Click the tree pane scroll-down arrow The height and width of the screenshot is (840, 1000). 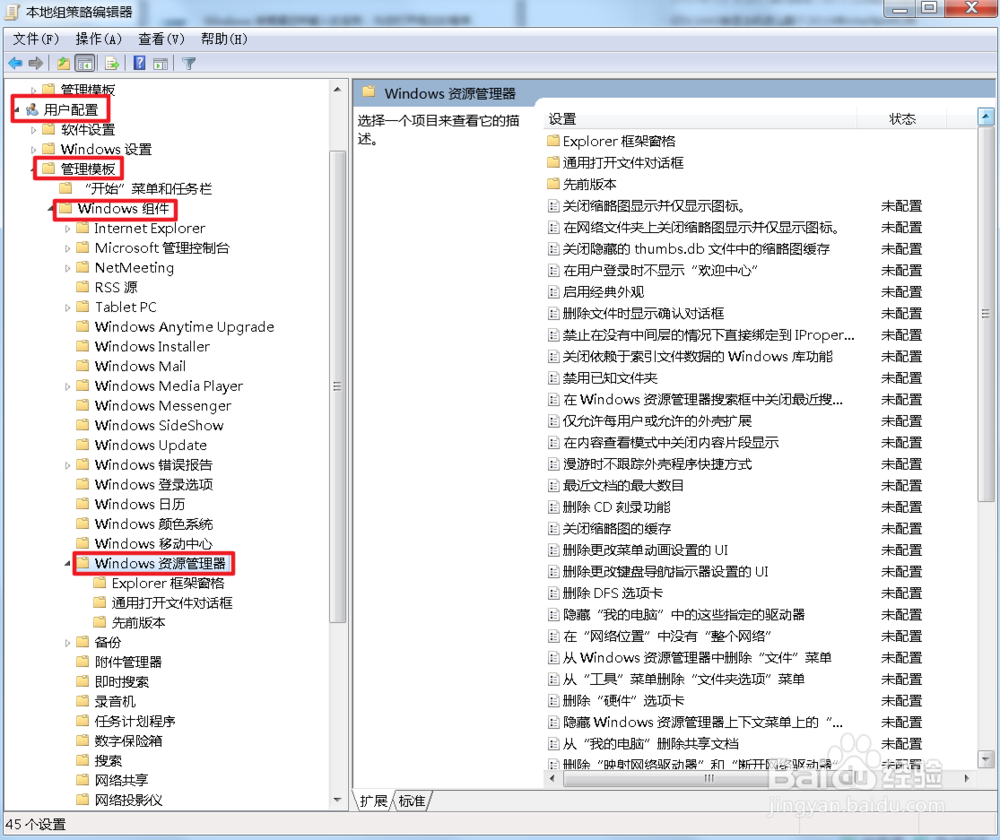click(x=337, y=800)
